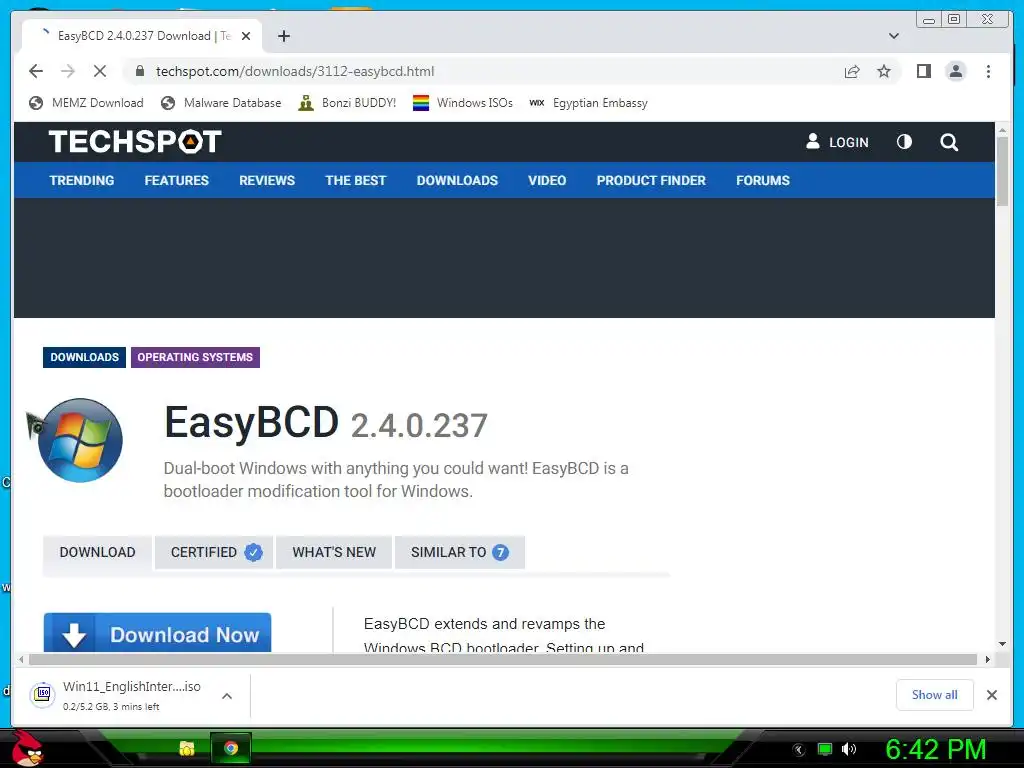This screenshot has width=1024, height=768.
Task: Open the Chrome profile avatar
Action: [x=955, y=71]
